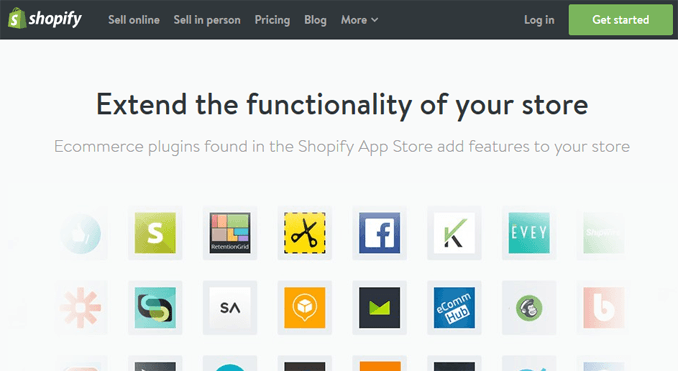Open the faded pink b app icon
Viewport: 678px width, 371px height.
604,307
